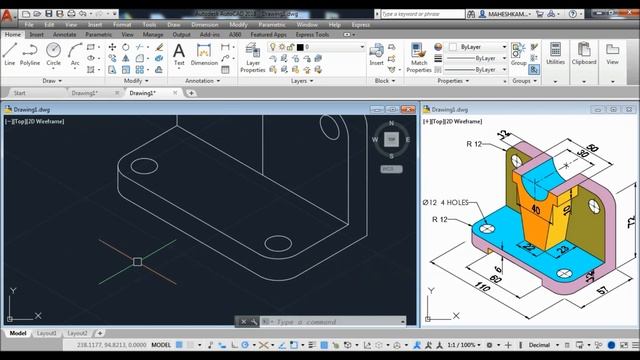640x360 pixels.
Task: Toggle the layer lock padlock icon
Action: click(290, 47)
